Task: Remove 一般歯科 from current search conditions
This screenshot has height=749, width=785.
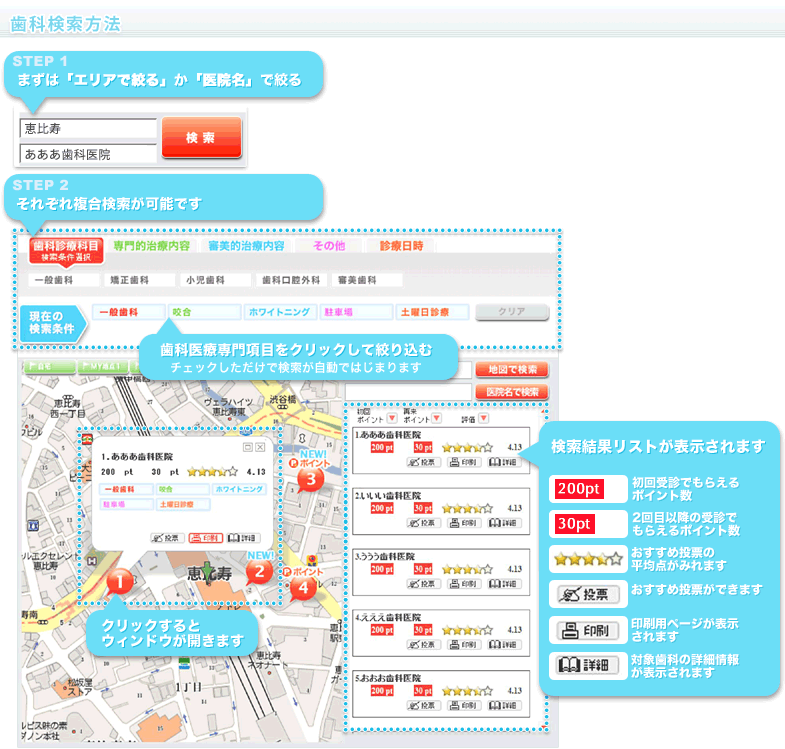Action: pos(129,312)
